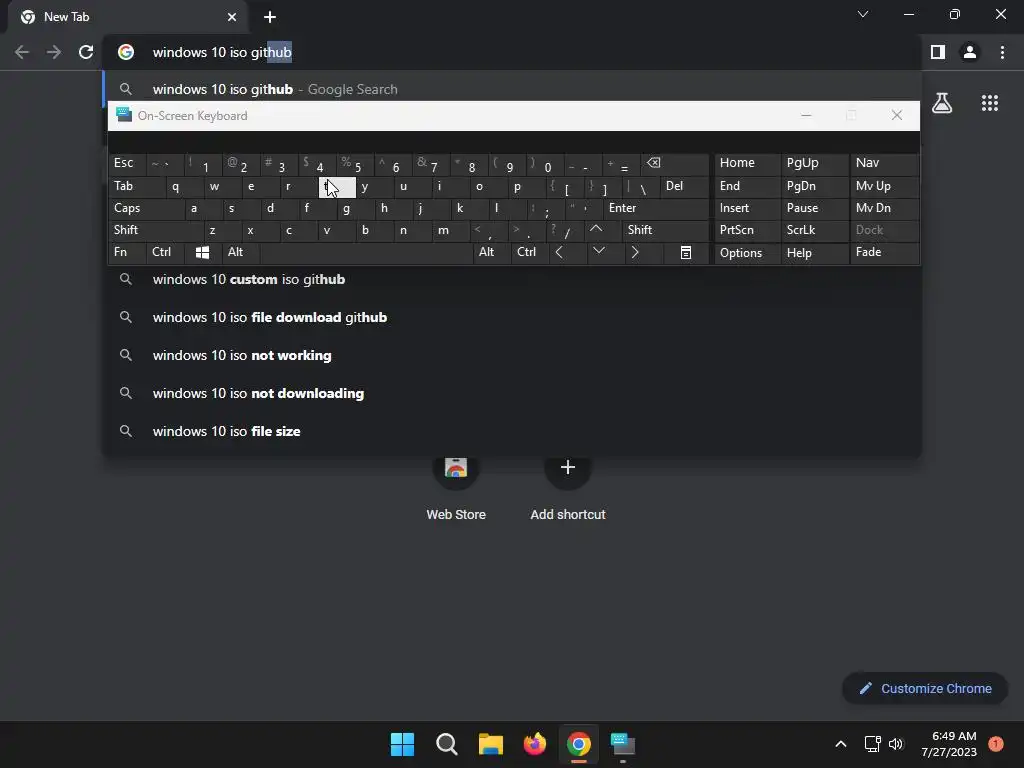
Task: Toggle the Chrome side panel
Action: (x=938, y=52)
